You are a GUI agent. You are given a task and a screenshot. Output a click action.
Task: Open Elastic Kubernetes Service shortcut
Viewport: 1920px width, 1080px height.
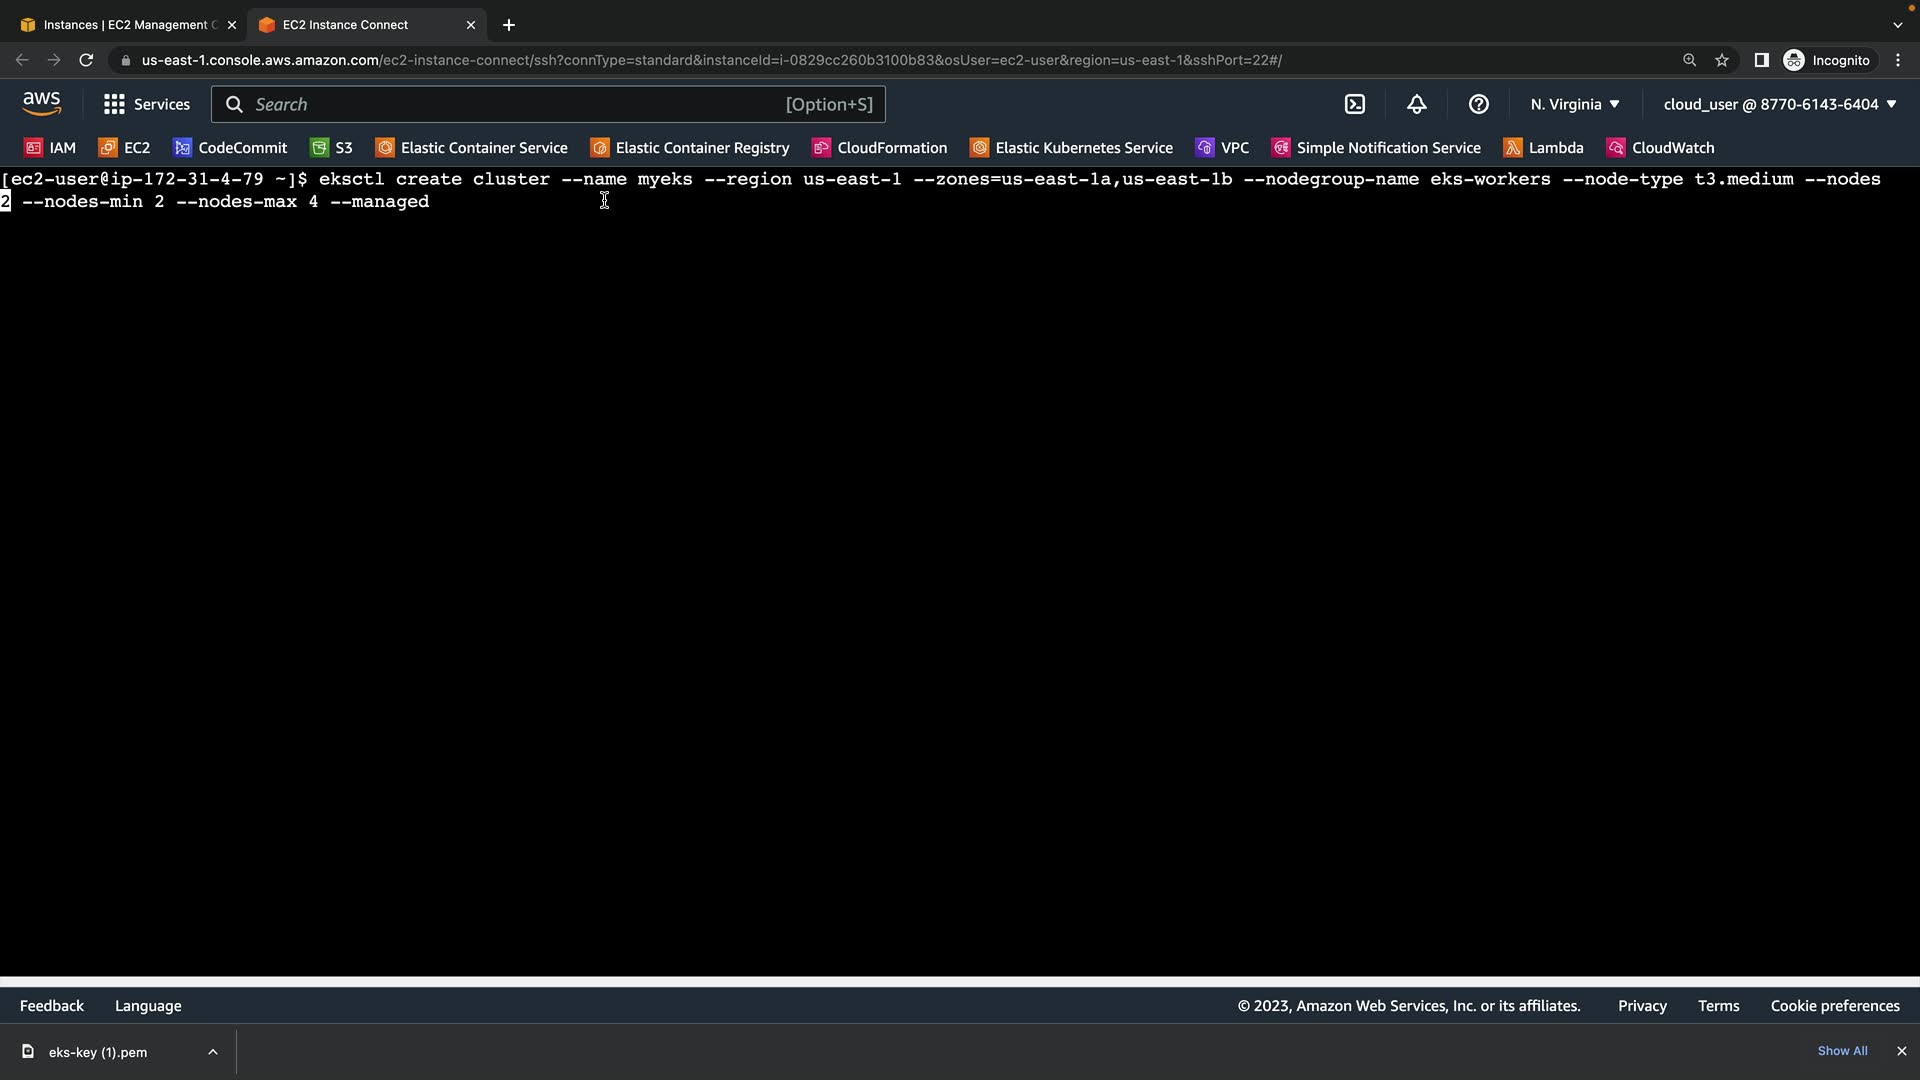click(1072, 148)
